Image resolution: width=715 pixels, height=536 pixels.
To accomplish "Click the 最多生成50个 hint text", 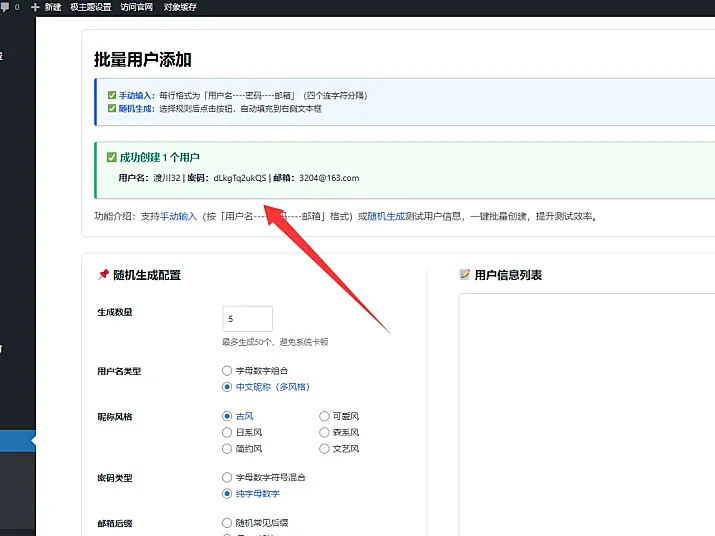I will [275, 342].
